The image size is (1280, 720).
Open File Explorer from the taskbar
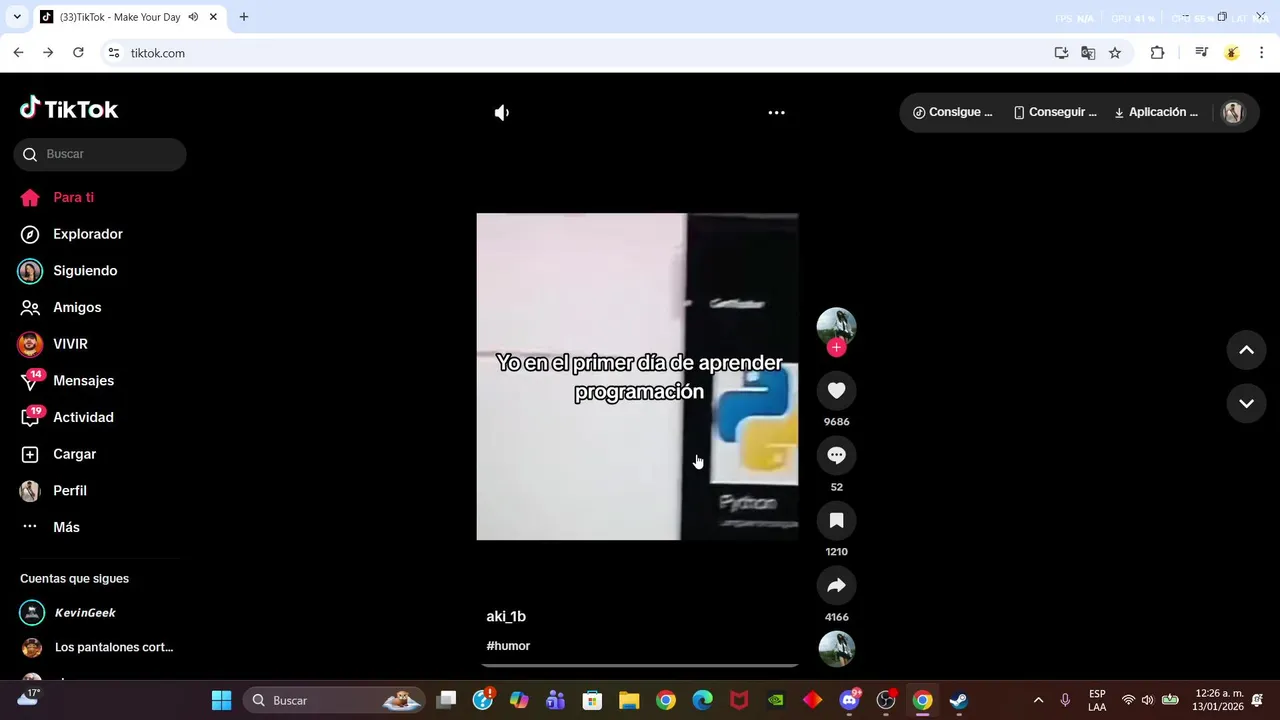point(629,700)
